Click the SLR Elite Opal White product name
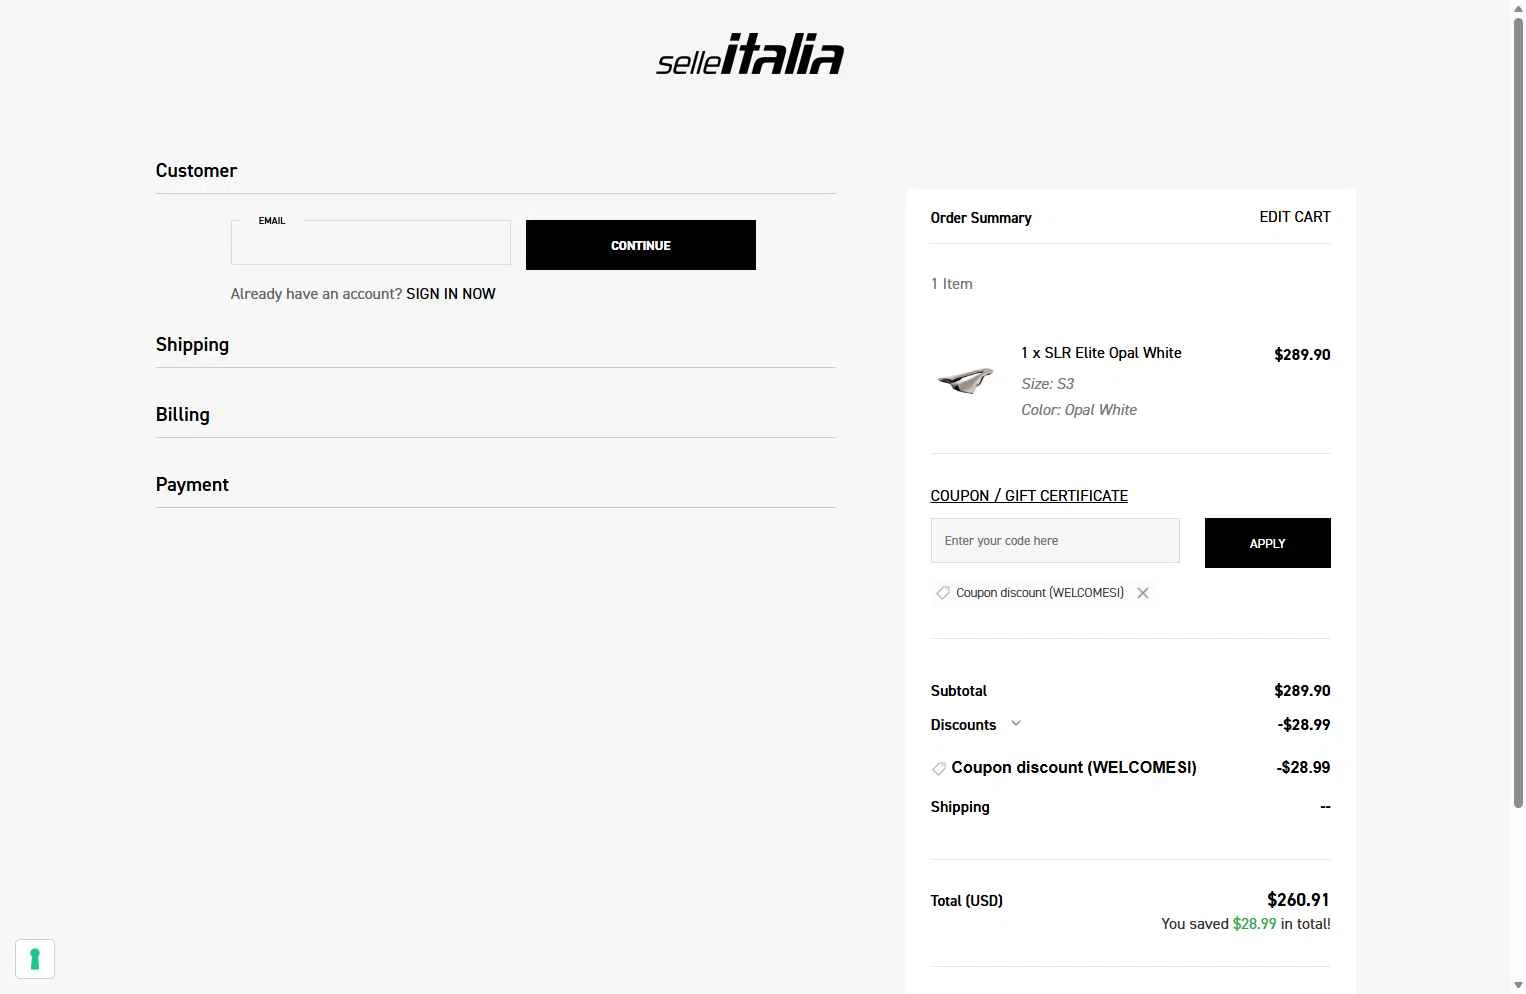This screenshot has width=1526, height=994. [1101, 353]
